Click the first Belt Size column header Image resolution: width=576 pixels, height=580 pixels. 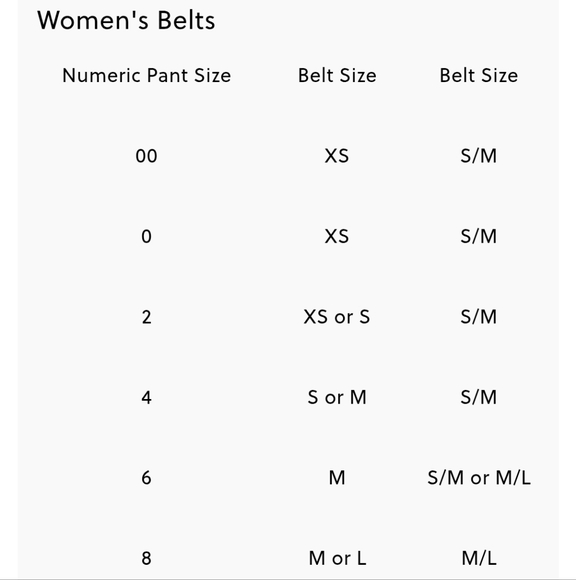337,75
